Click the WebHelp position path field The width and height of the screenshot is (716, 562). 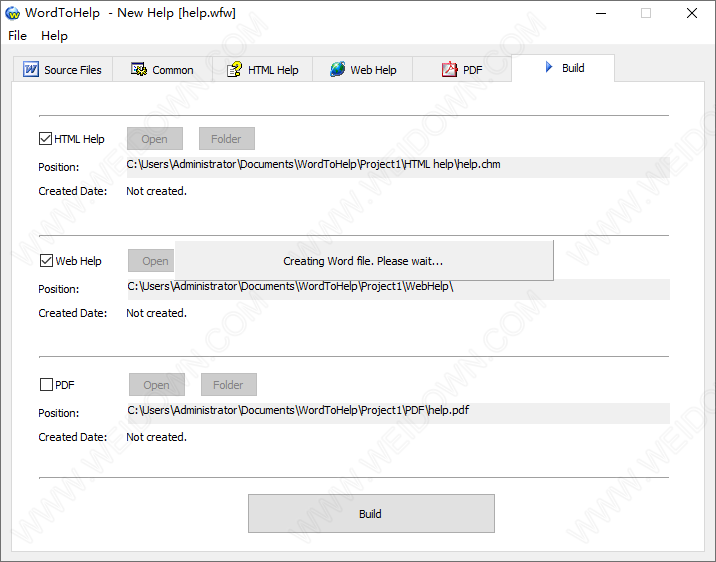[398, 289]
